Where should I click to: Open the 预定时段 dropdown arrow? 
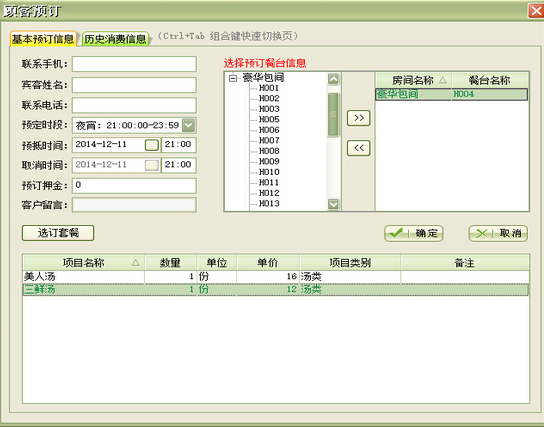[x=189, y=125]
